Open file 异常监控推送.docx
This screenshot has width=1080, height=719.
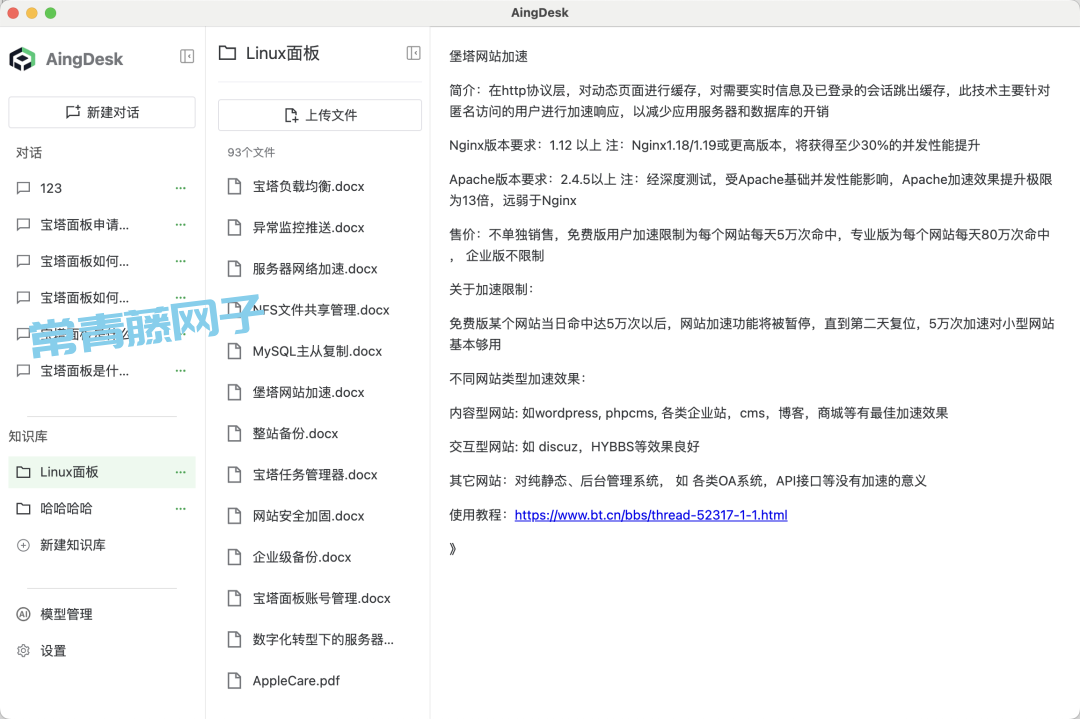click(x=320, y=228)
